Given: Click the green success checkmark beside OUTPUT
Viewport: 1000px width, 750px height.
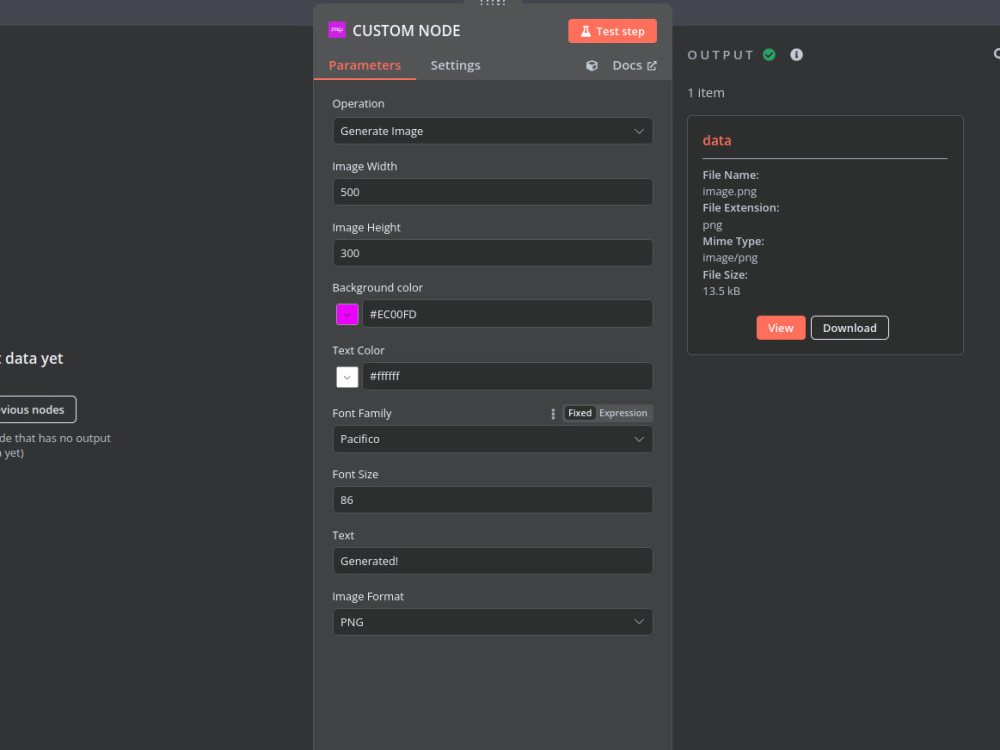Looking at the screenshot, I should pyautogui.click(x=769, y=55).
